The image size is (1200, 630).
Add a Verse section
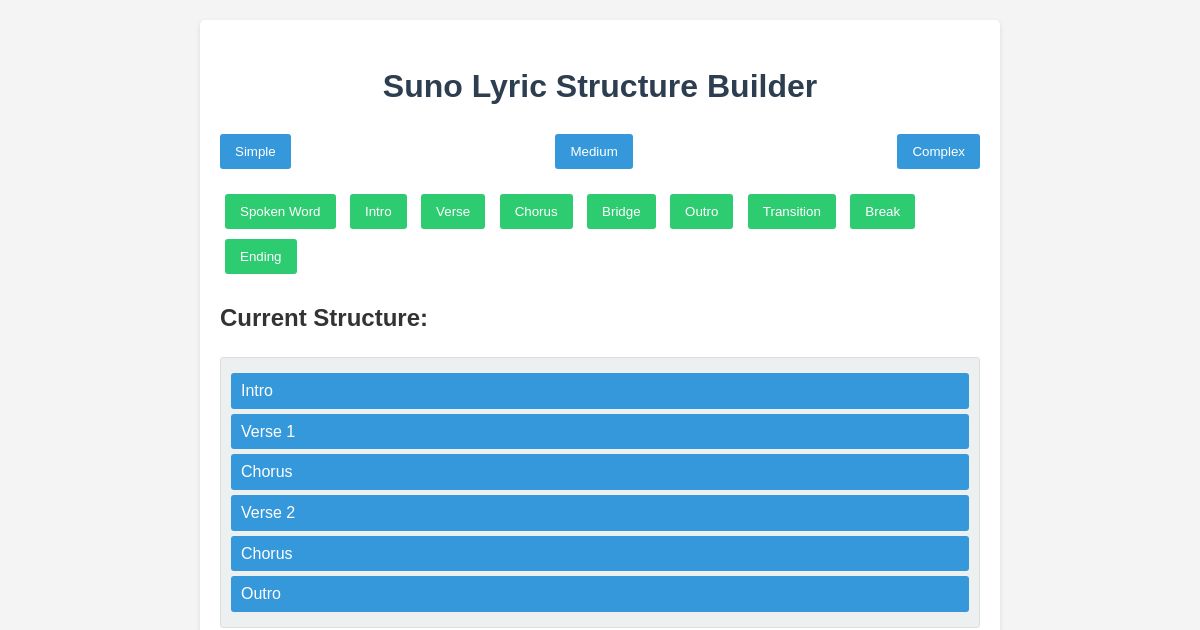[x=453, y=211]
